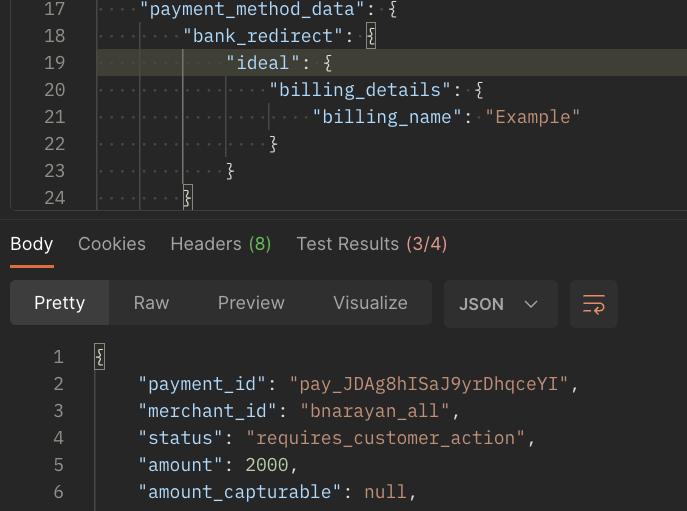Switch to Raw response view

click(151, 303)
